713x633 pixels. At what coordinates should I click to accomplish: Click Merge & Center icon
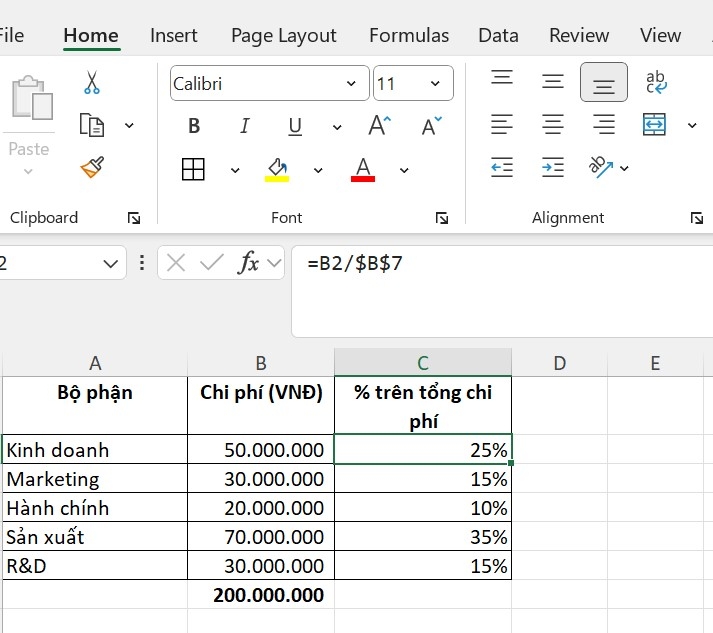pos(654,124)
